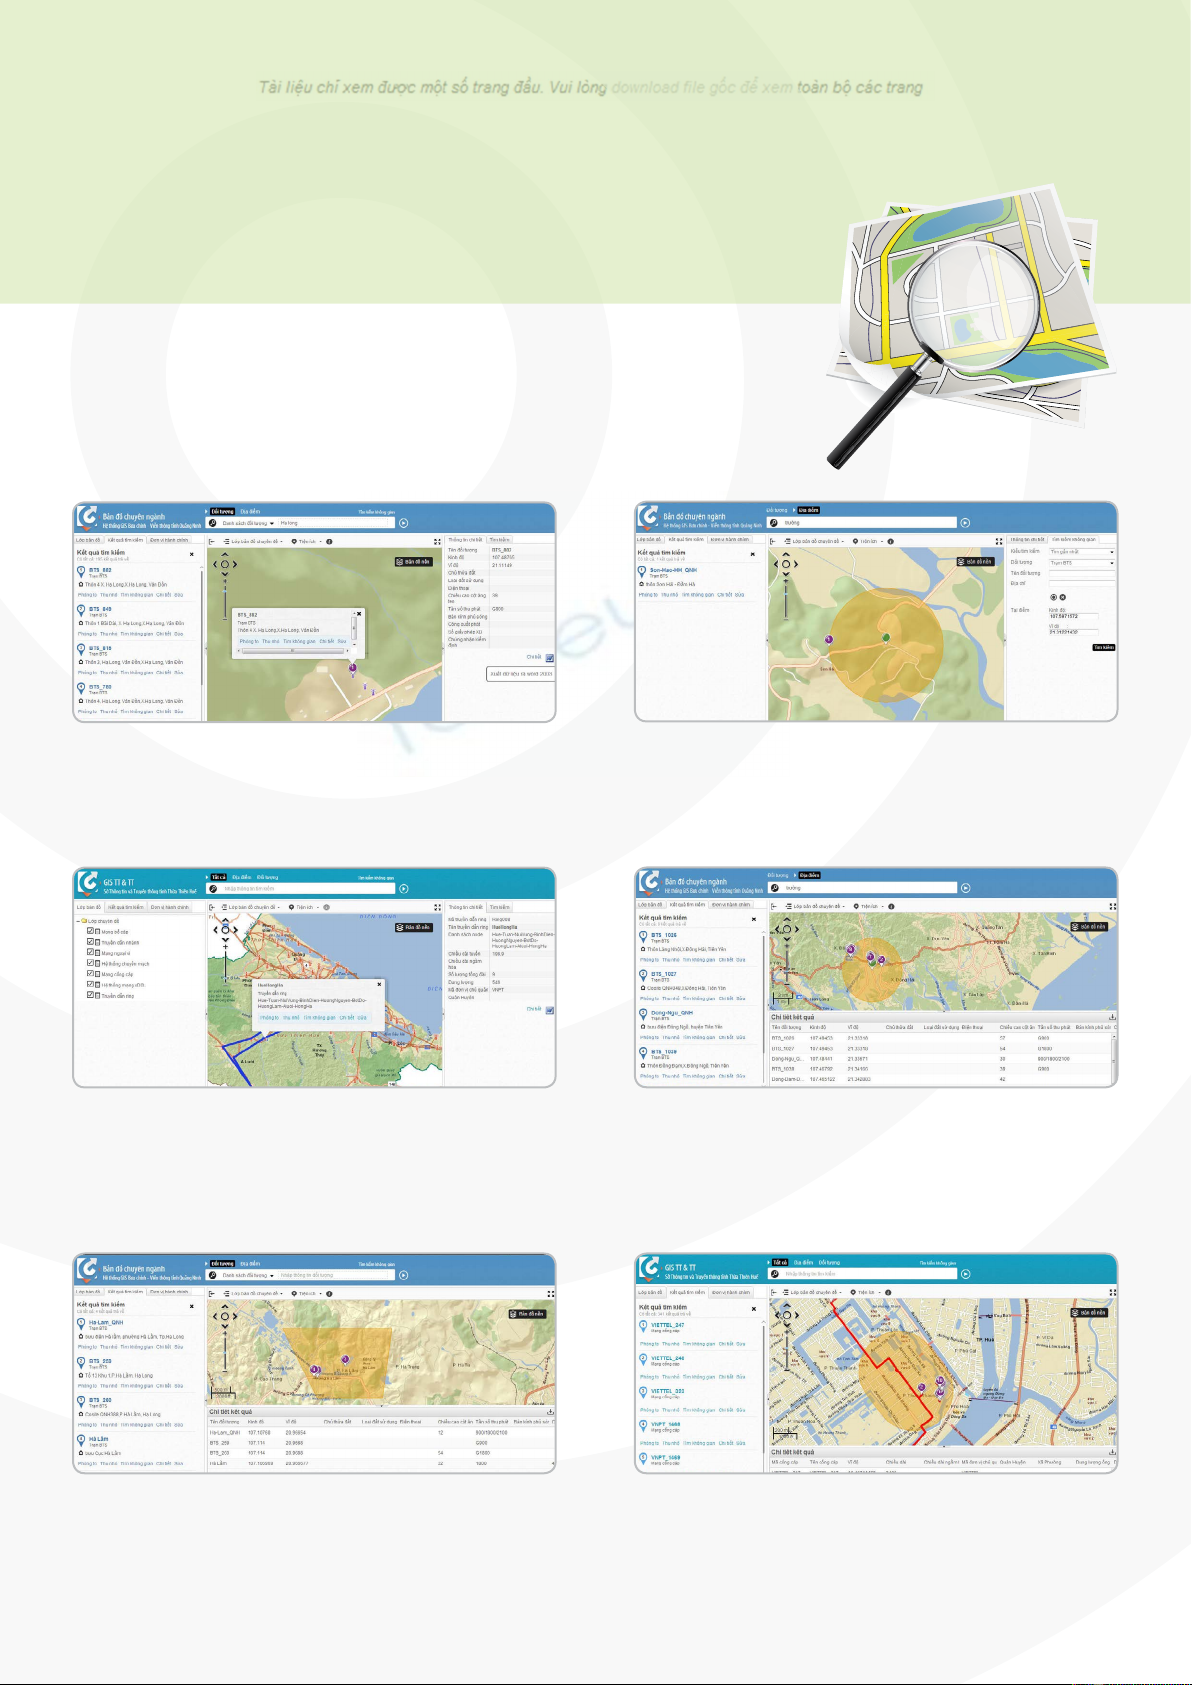Select 'Tất cả' tab in GIS TT & TT Thừa Thiên Huế header
This screenshot has width=1192, height=1685.
tap(218, 877)
